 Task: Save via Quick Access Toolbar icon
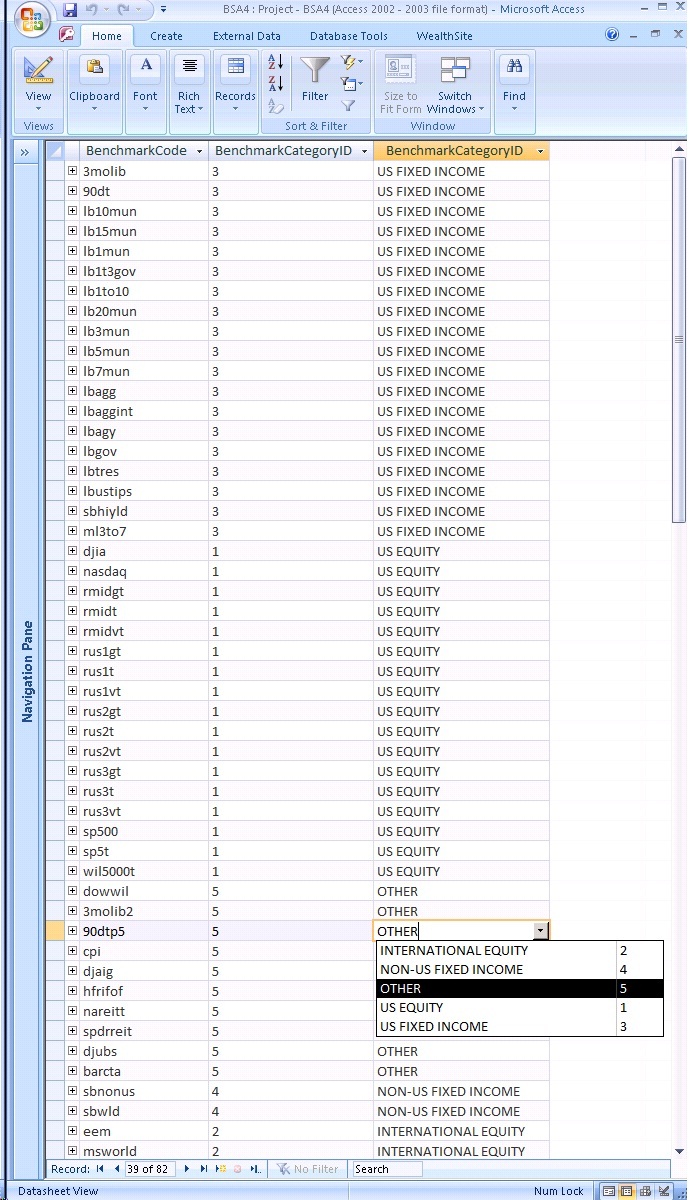(x=70, y=10)
